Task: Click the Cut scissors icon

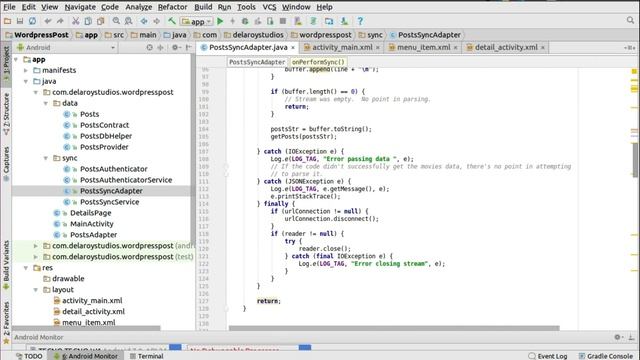Action: (x=76, y=21)
